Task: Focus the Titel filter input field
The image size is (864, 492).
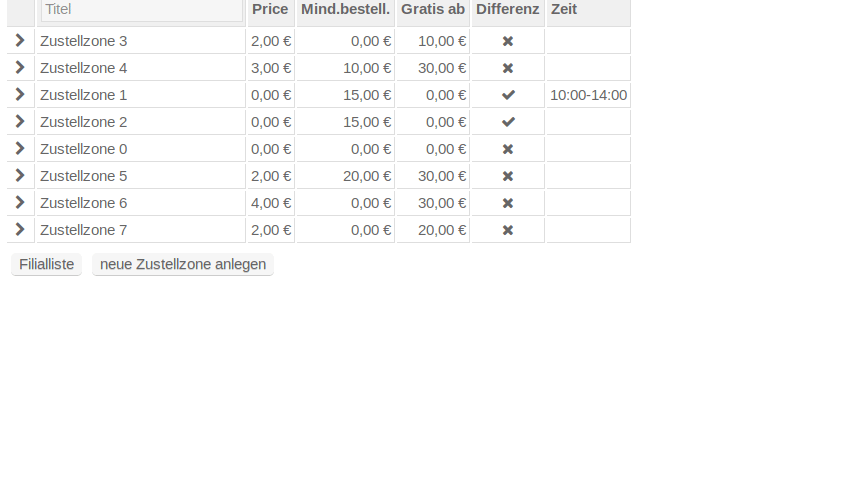Action: click(141, 10)
